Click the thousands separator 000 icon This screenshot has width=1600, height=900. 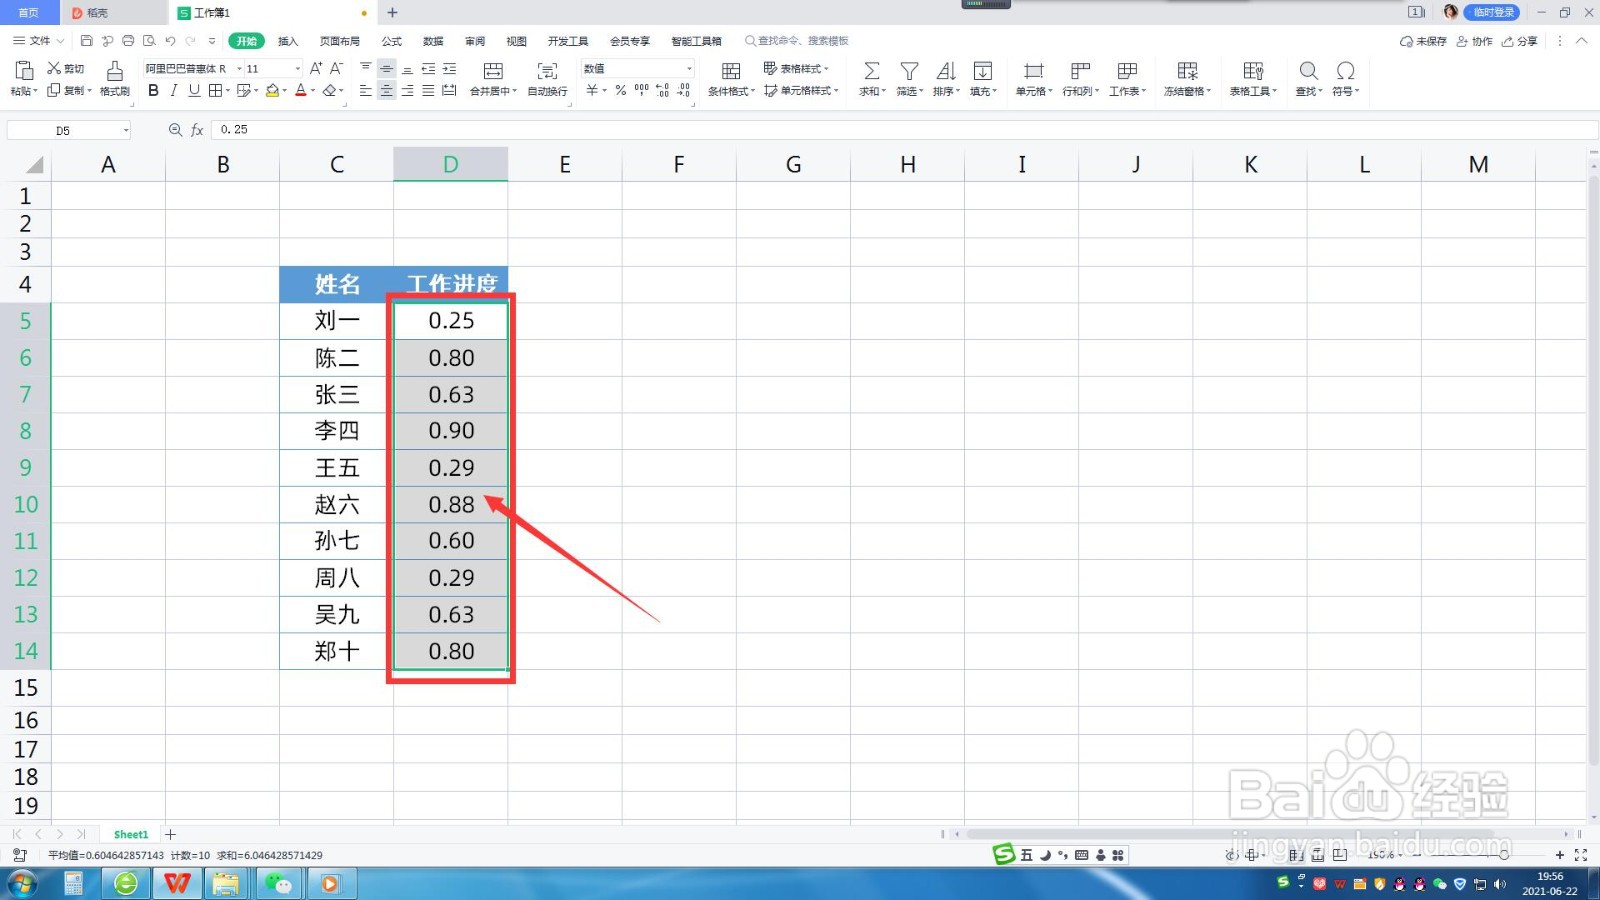coord(641,90)
